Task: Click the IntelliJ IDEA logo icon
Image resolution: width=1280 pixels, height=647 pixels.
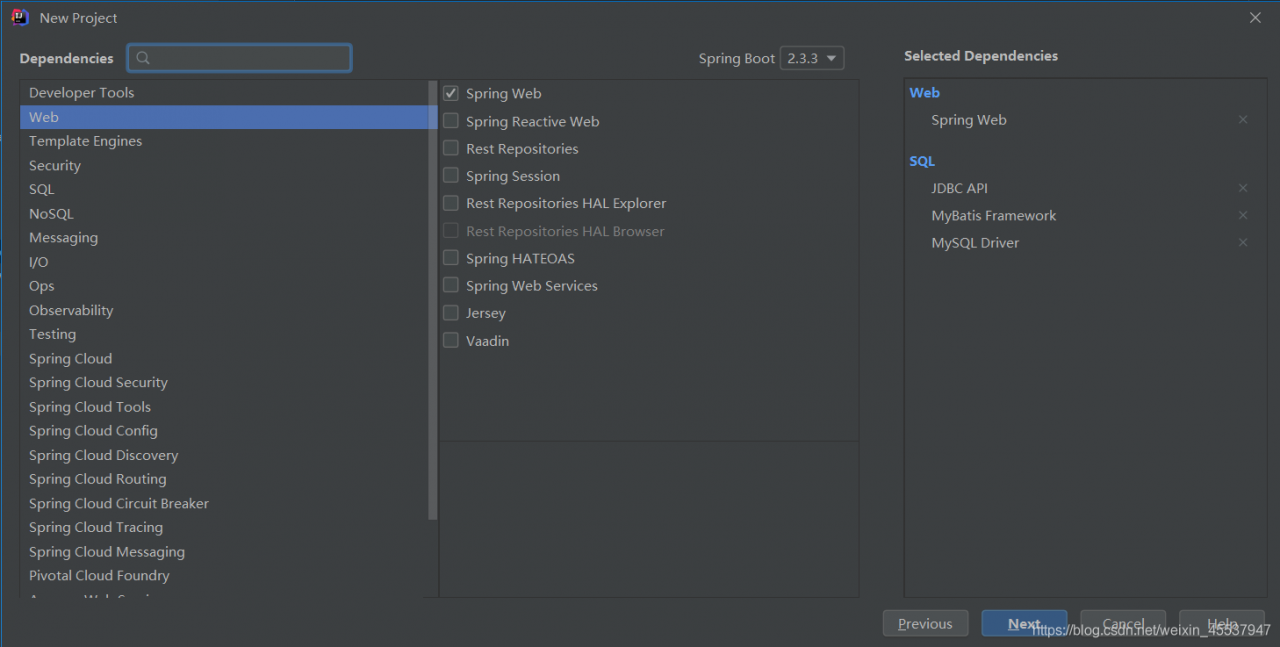Action: click(x=20, y=17)
